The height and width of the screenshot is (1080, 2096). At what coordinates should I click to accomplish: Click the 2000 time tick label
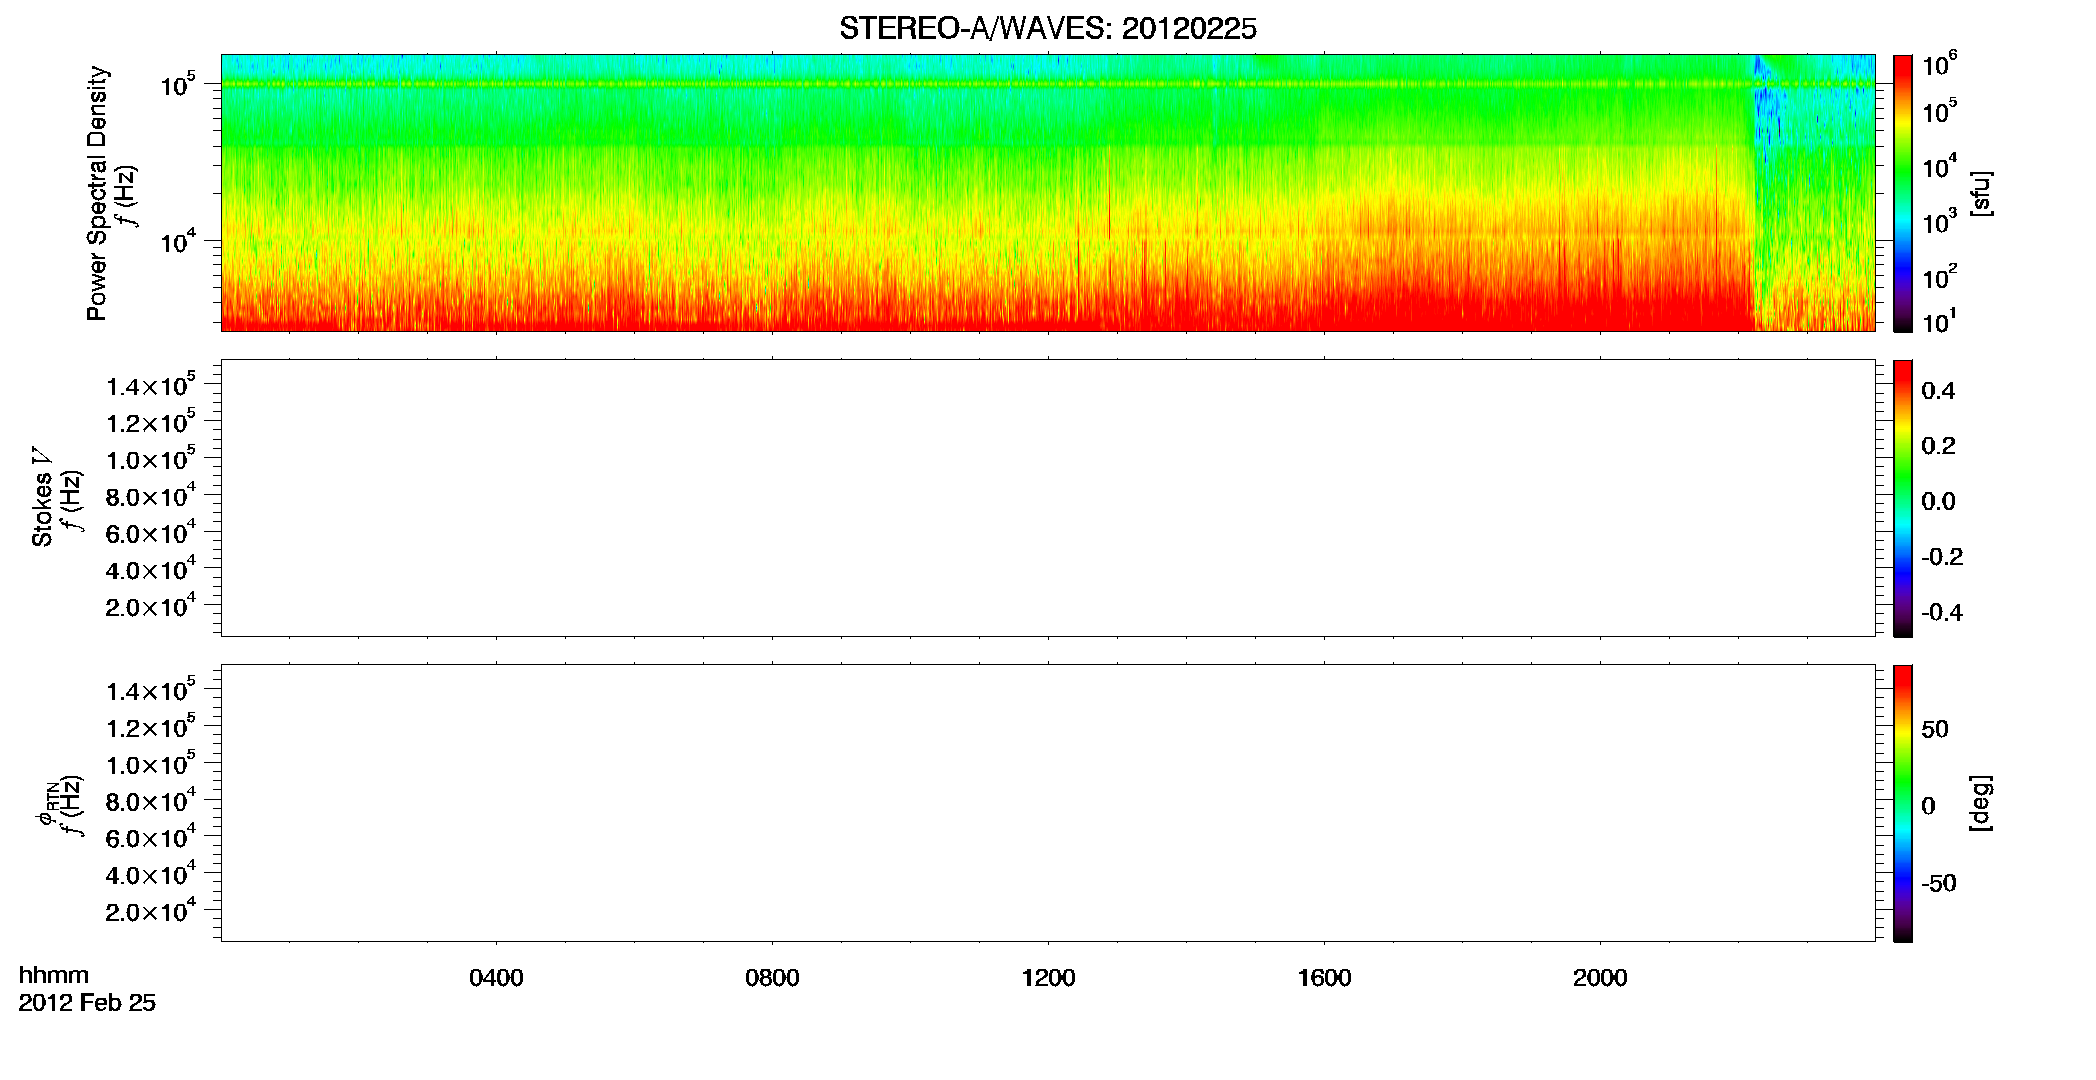[x=1600, y=978]
